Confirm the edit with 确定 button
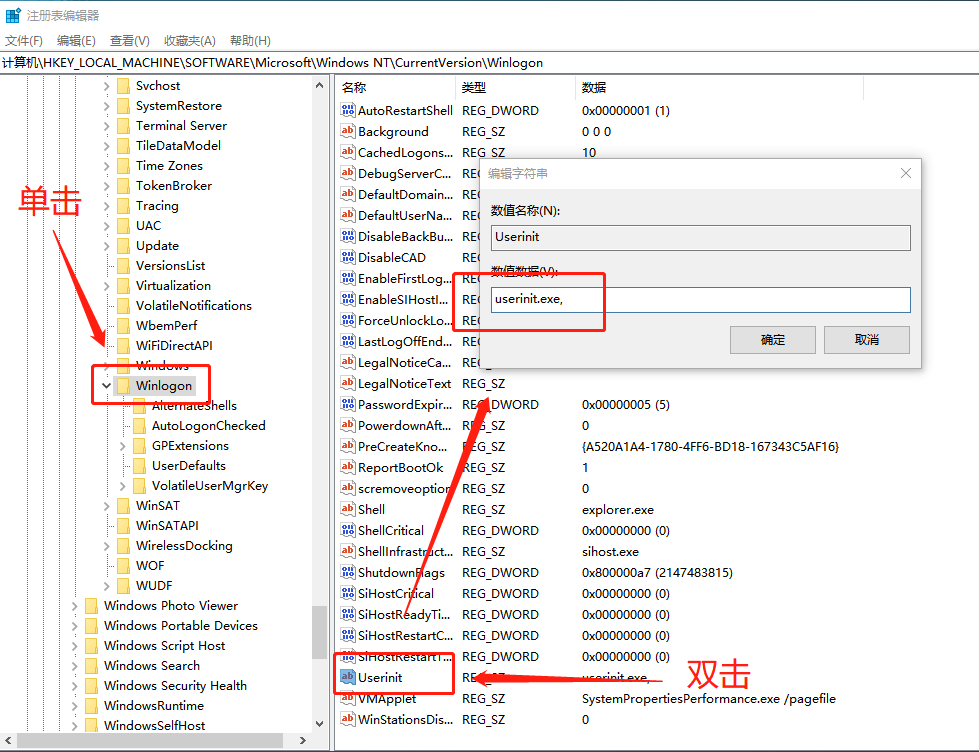The width and height of the screenshot is (979, 752). [x=772, y=340]
